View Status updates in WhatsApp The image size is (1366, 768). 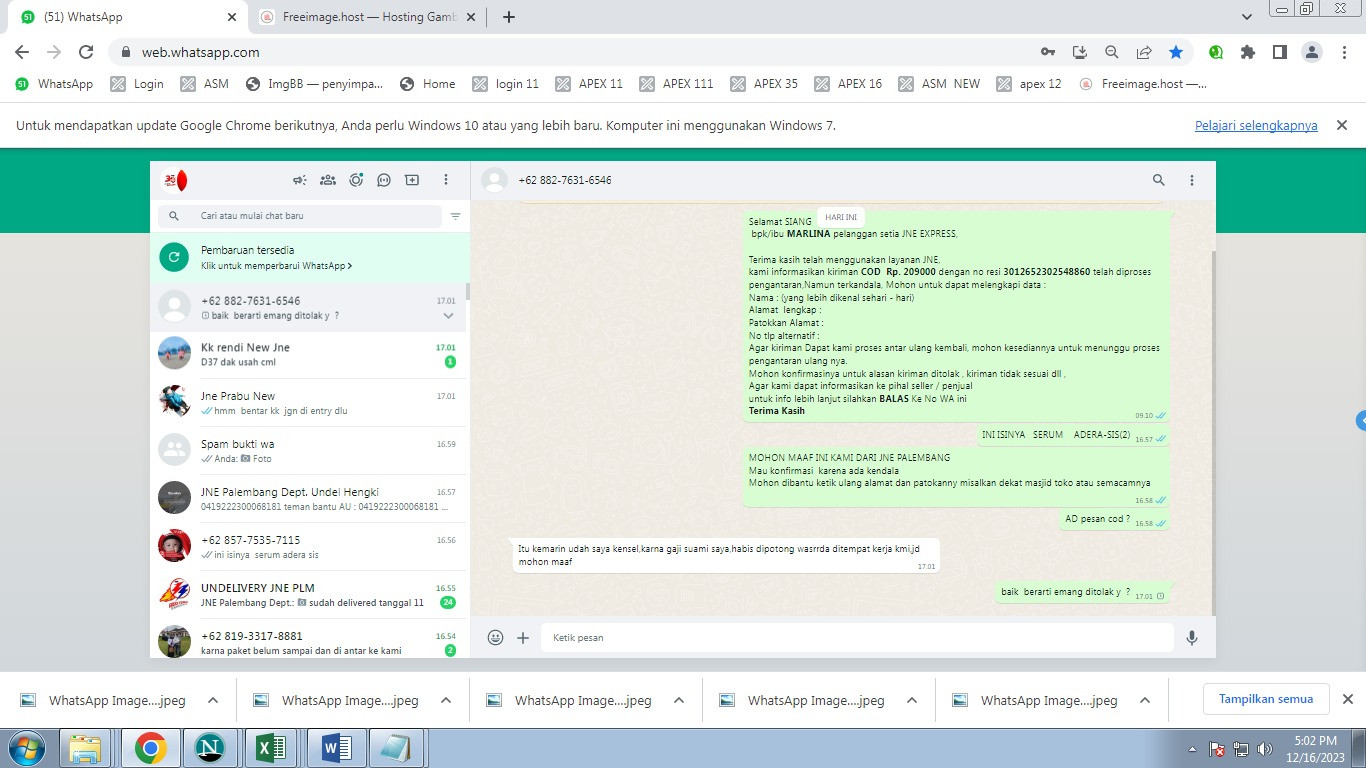tap(356, 180)
